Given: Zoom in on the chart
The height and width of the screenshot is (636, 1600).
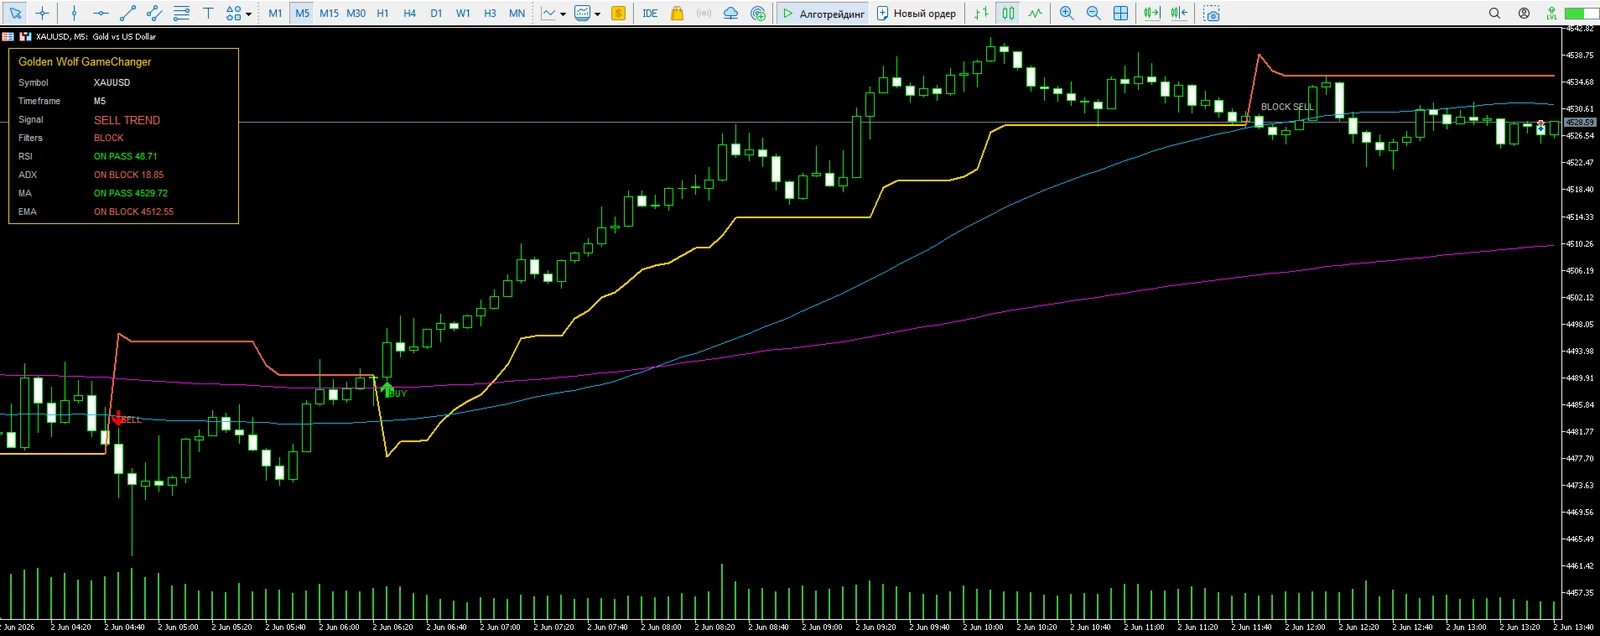Looking at the screenshot, I should [1067, 13].
